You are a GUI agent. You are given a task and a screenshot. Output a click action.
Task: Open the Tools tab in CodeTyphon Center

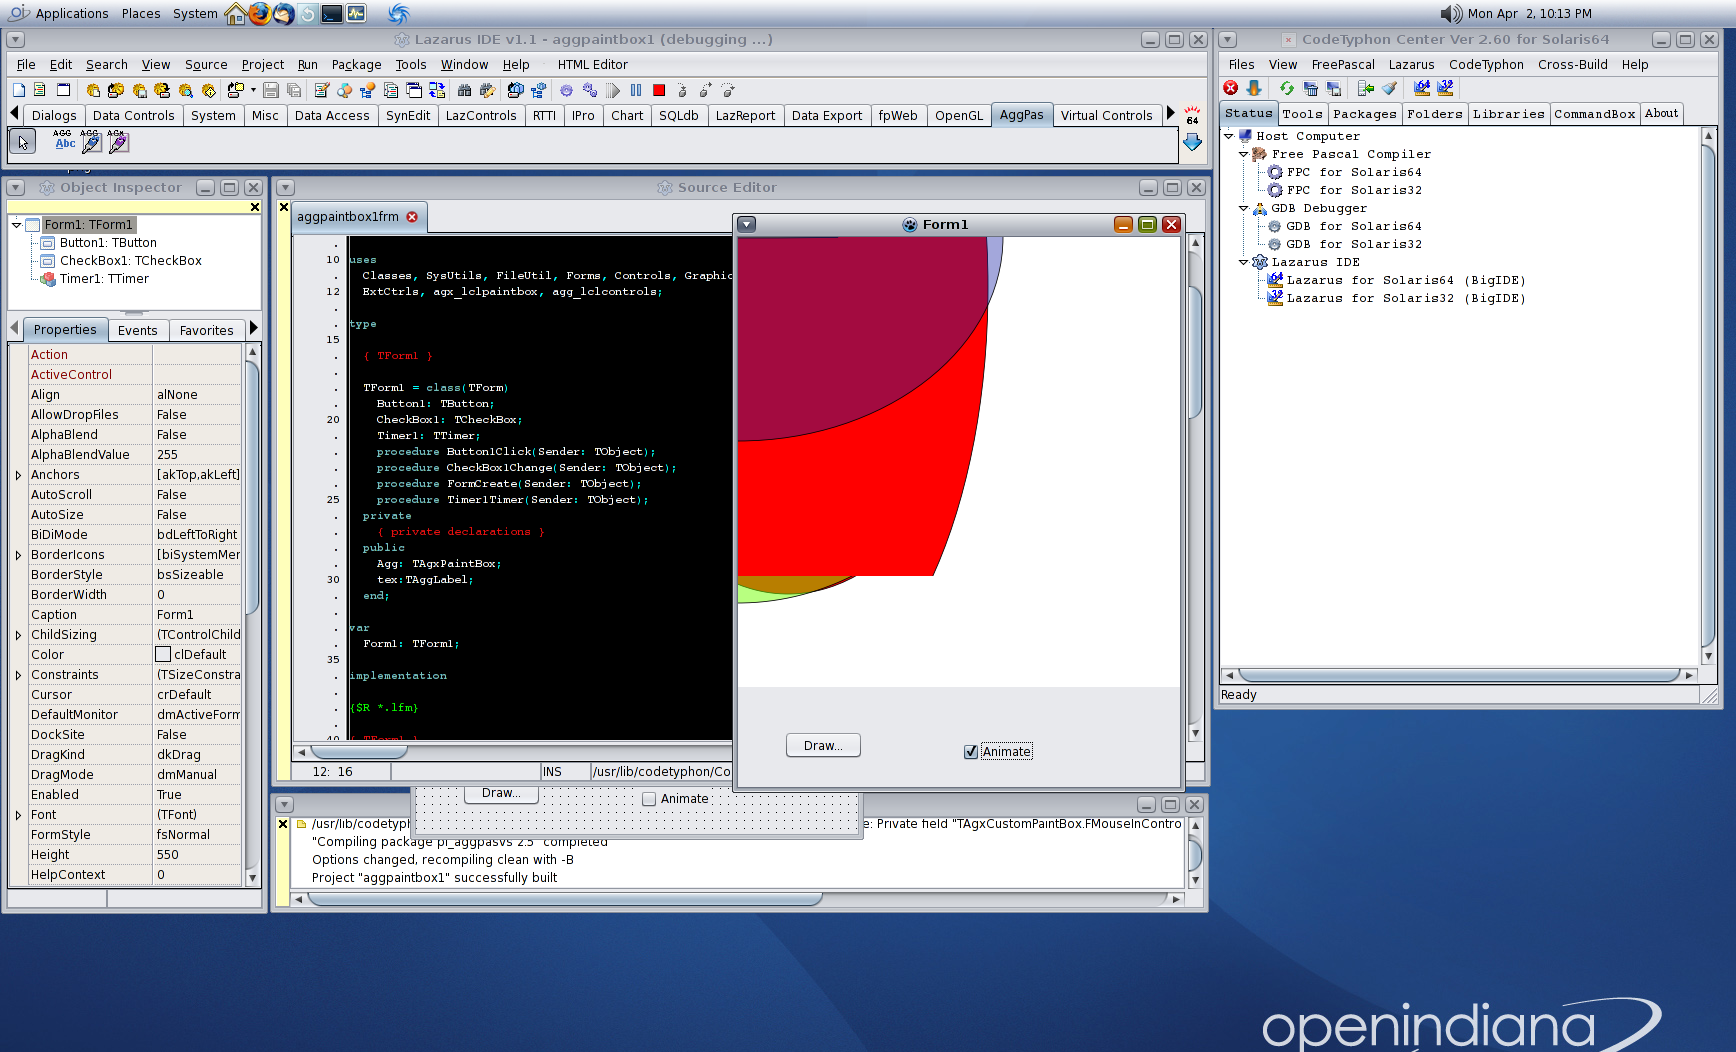1302,114
